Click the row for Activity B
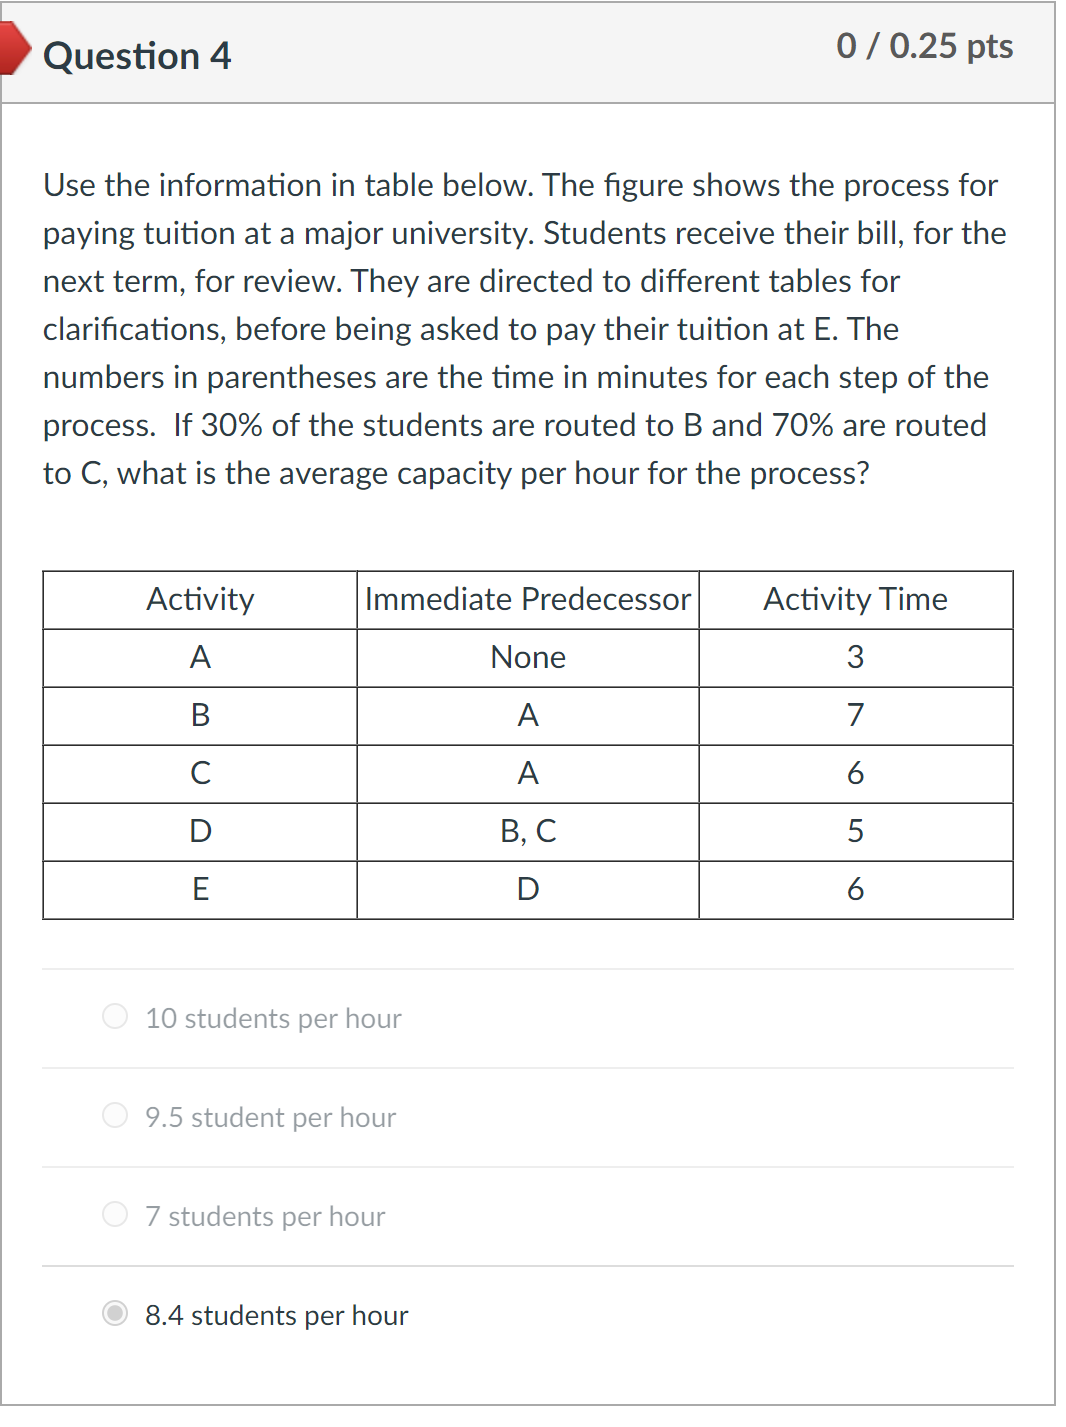 [202, 715]
